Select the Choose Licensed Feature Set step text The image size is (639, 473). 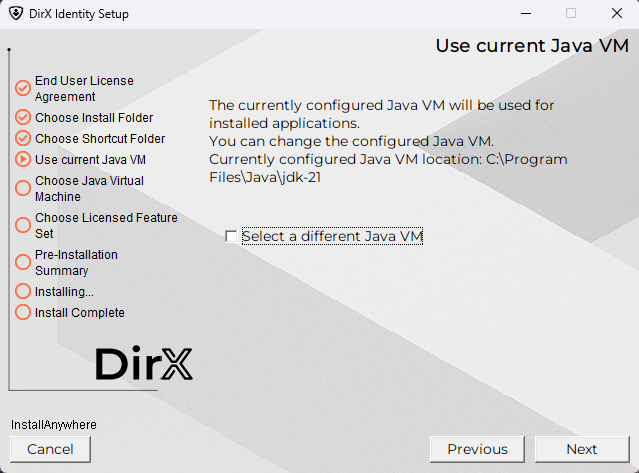[x=106, y=225]
